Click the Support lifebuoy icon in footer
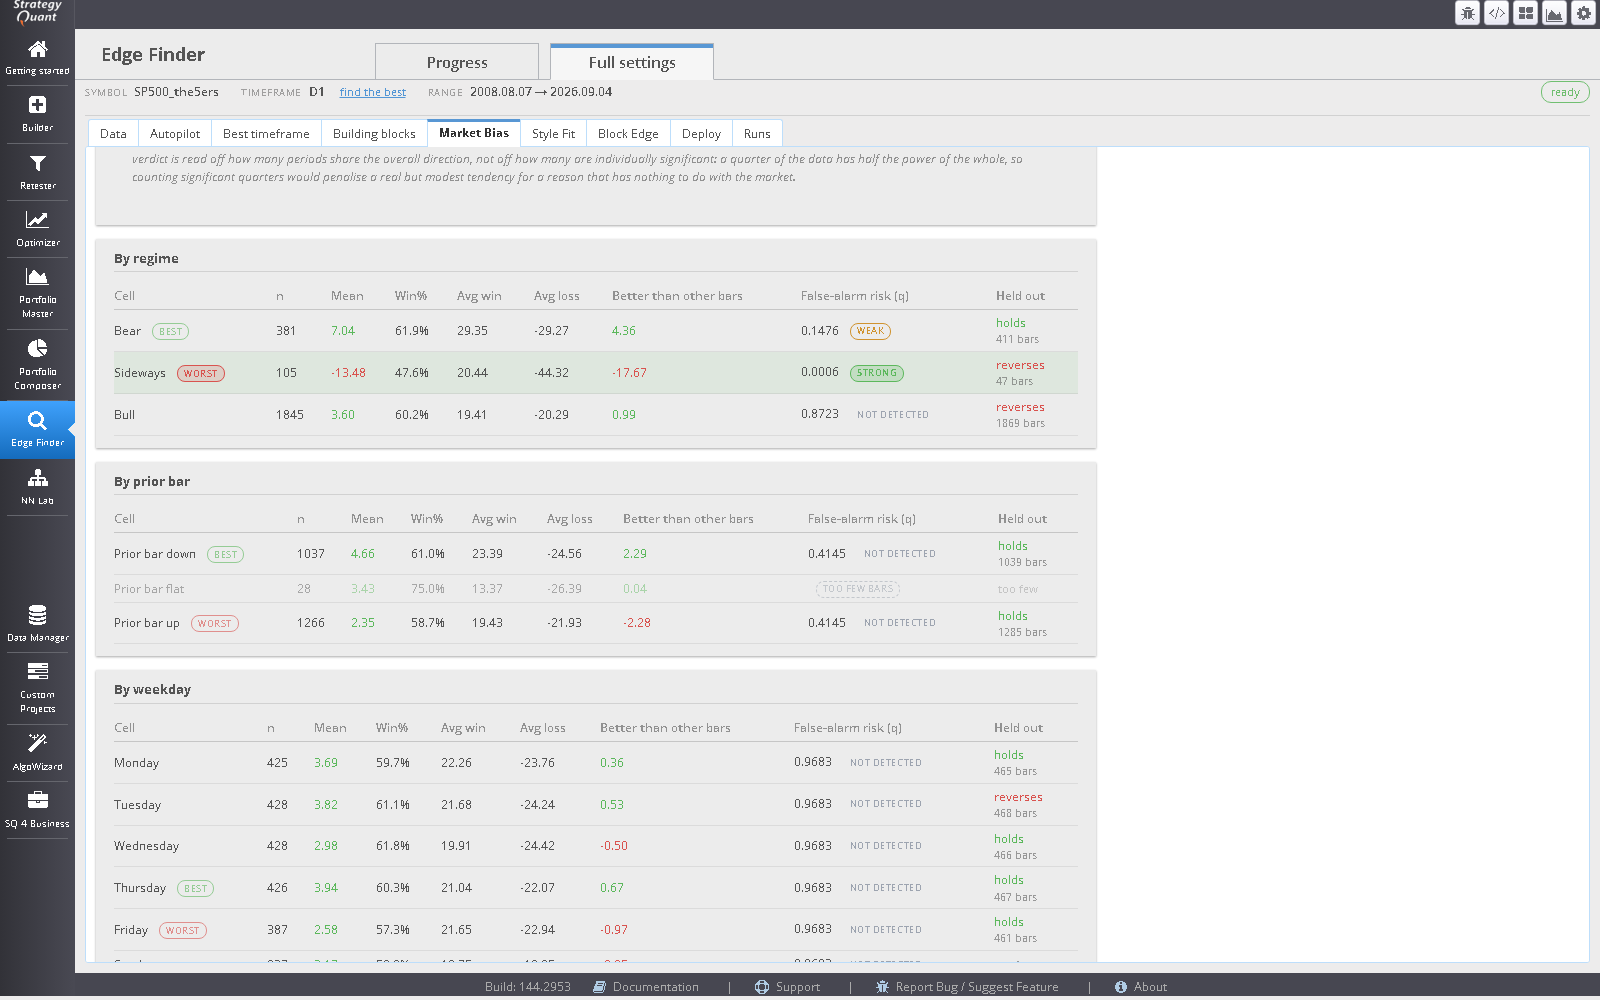 pyautogui.click(x=762, y=987)
